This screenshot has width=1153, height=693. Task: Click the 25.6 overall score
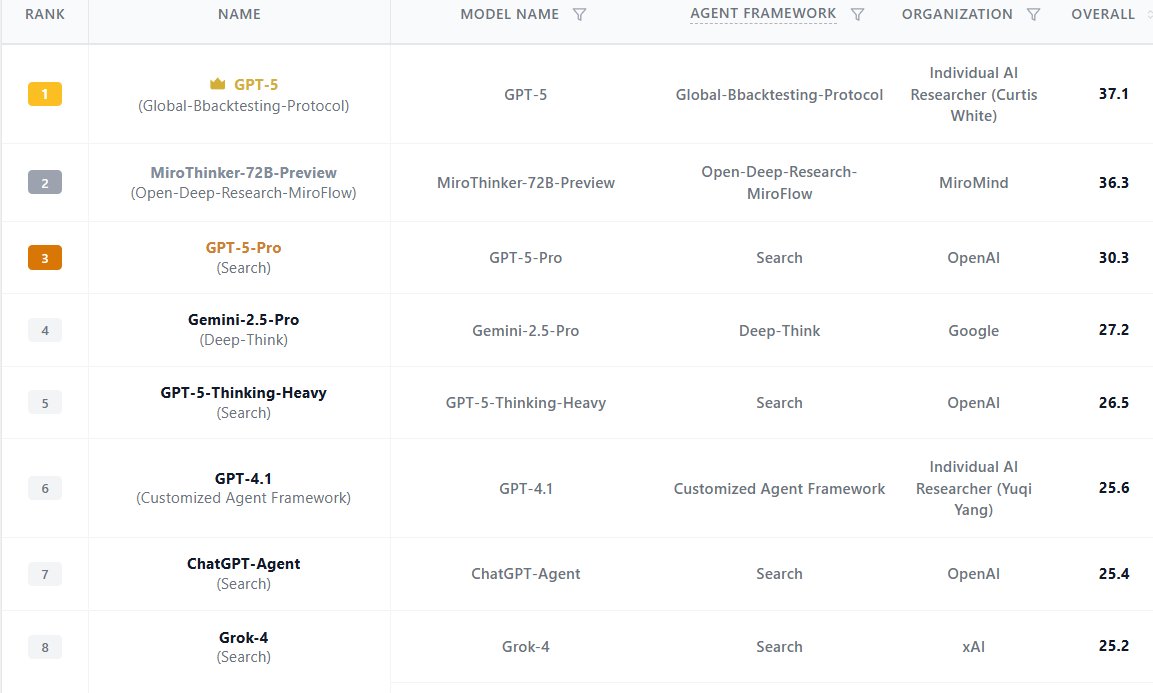click(x=1113, y=488)
